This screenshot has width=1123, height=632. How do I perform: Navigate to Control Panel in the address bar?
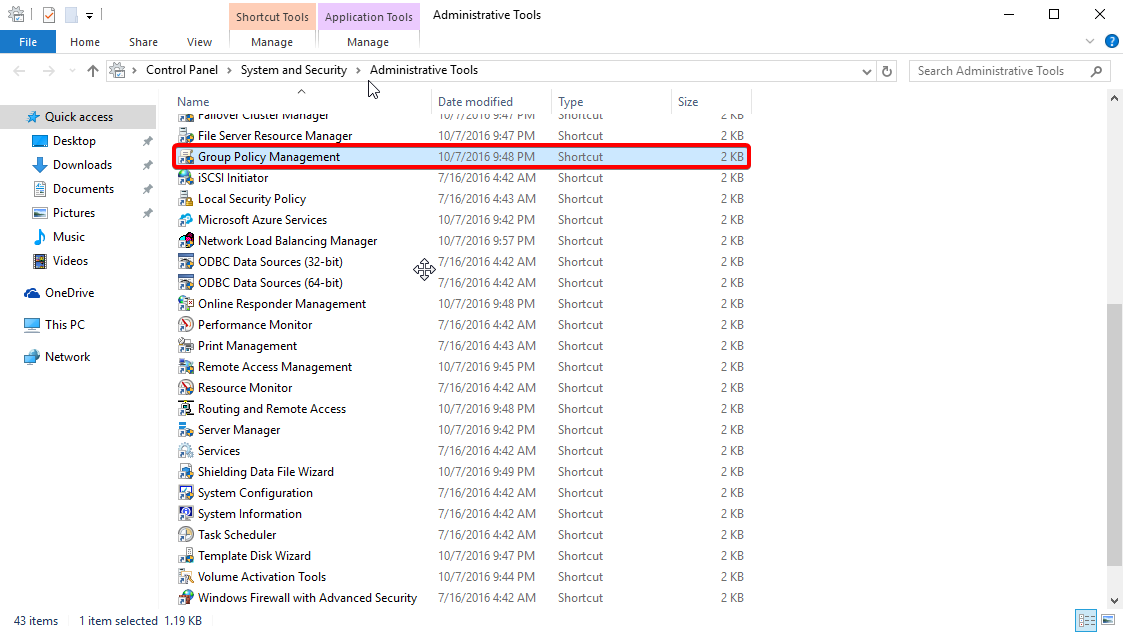tap(182, 70)
